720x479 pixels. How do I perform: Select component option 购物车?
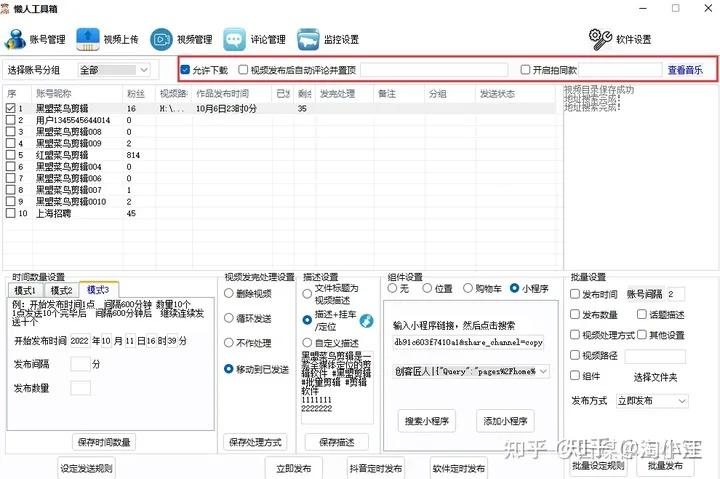click(468, 288)
